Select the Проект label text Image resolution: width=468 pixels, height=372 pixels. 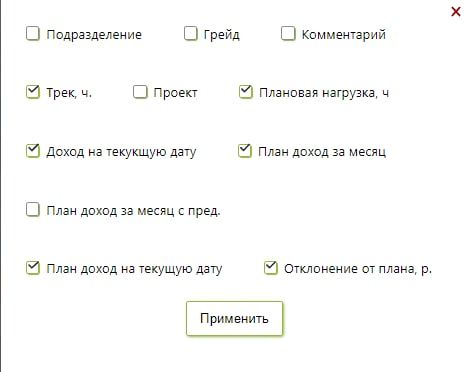[x=175, y=93]
